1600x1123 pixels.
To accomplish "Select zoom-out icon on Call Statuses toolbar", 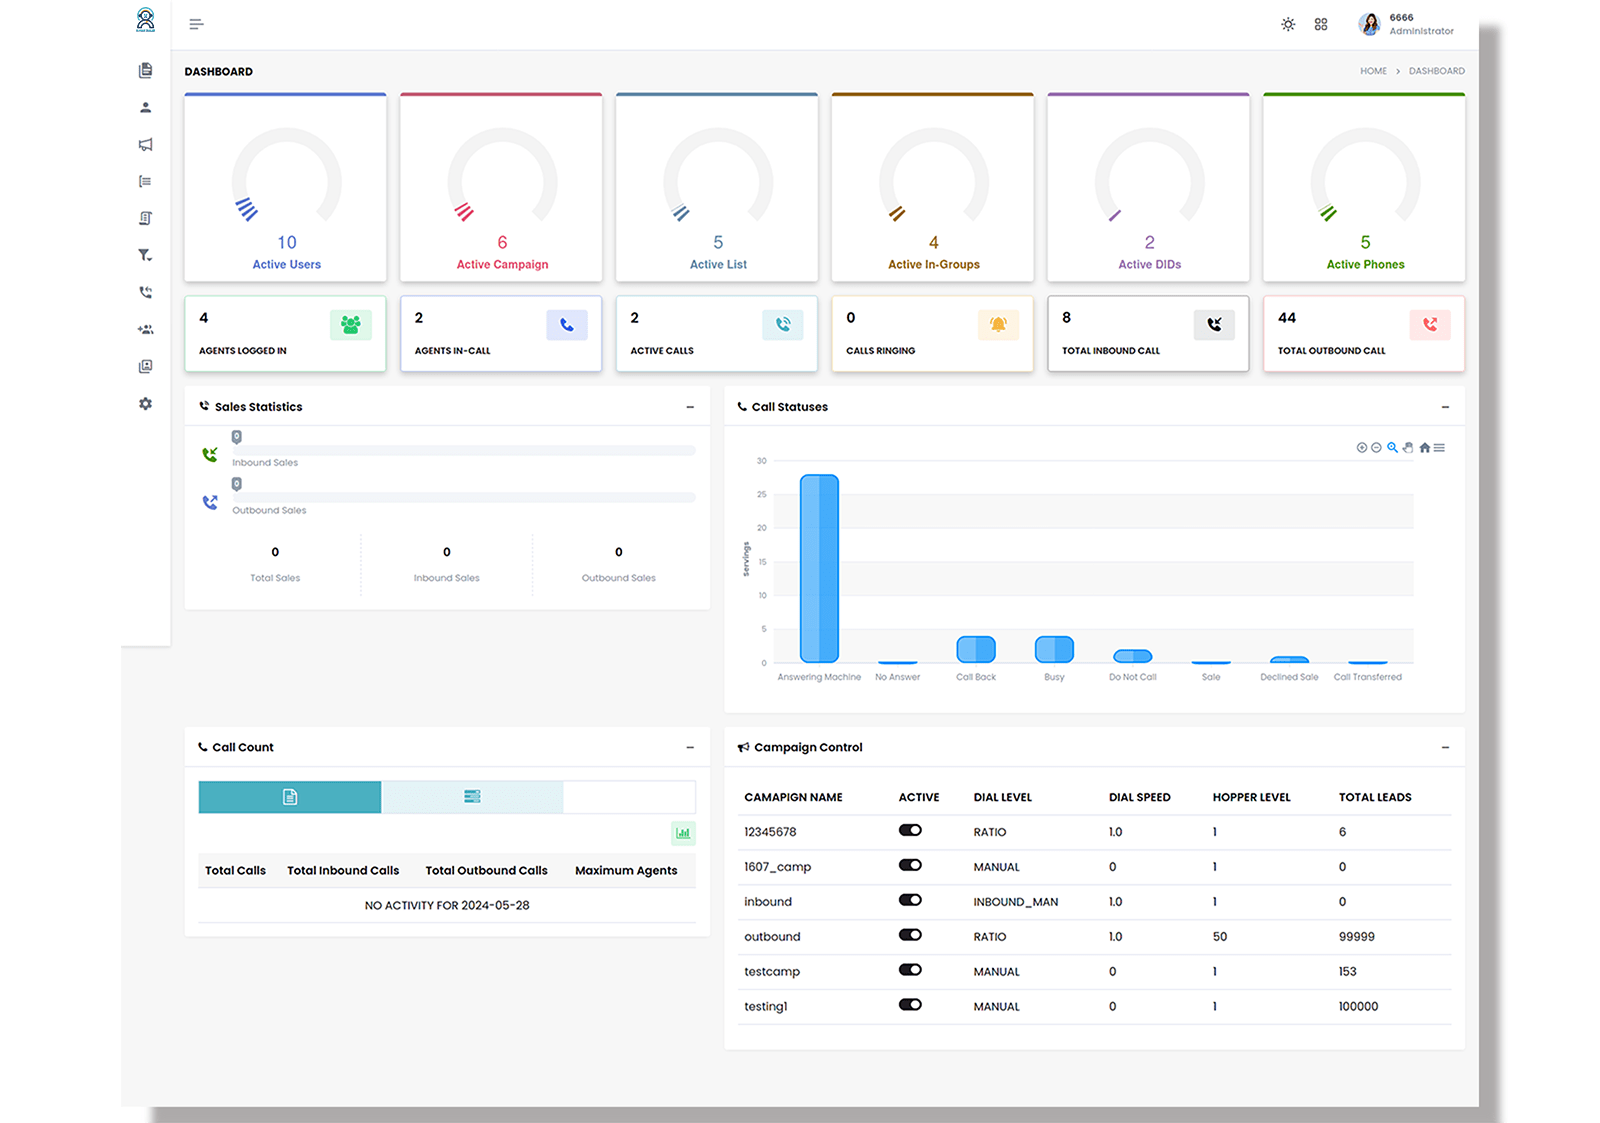I will 1376,448.
